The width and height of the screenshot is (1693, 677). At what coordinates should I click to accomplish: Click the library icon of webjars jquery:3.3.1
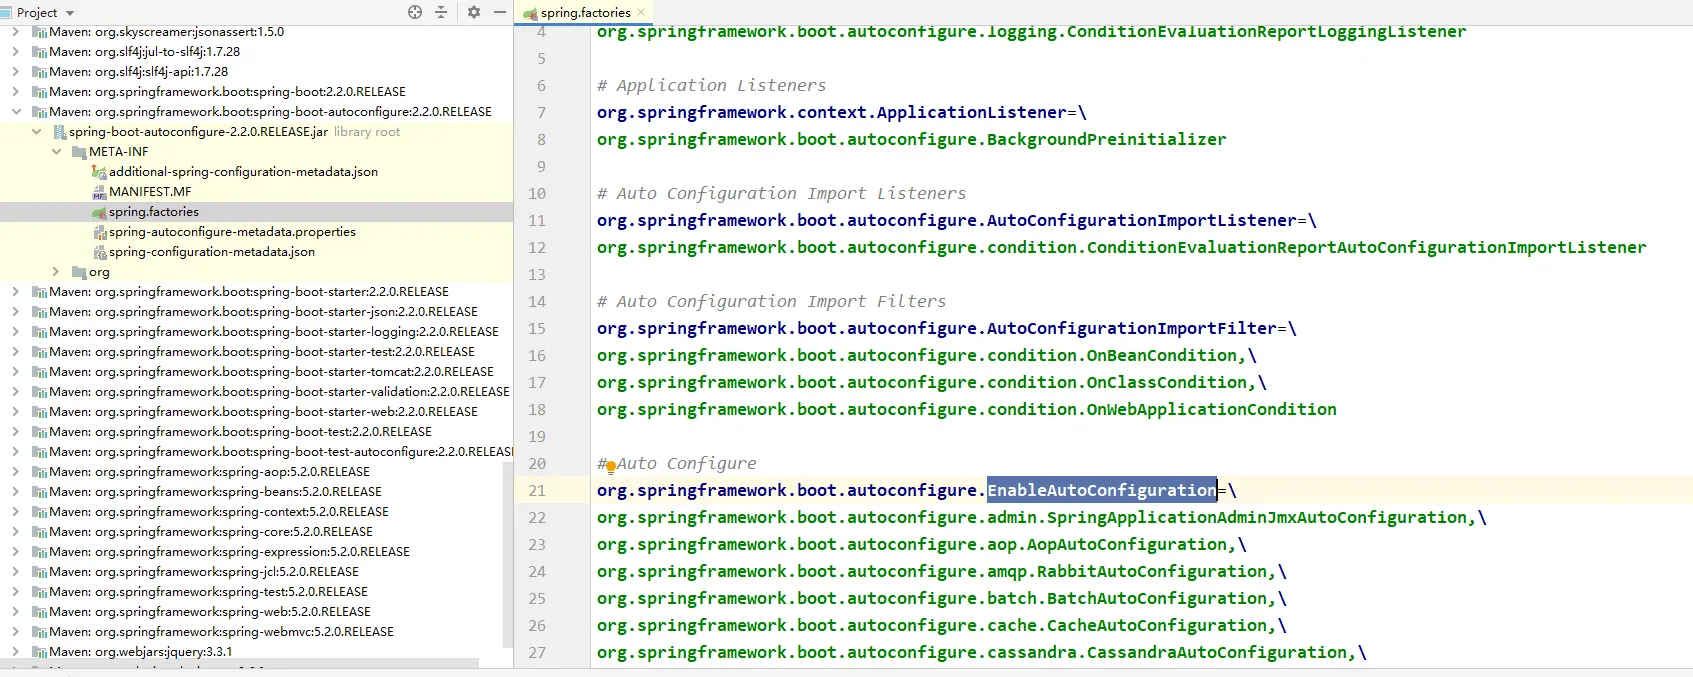click(39, 652)
